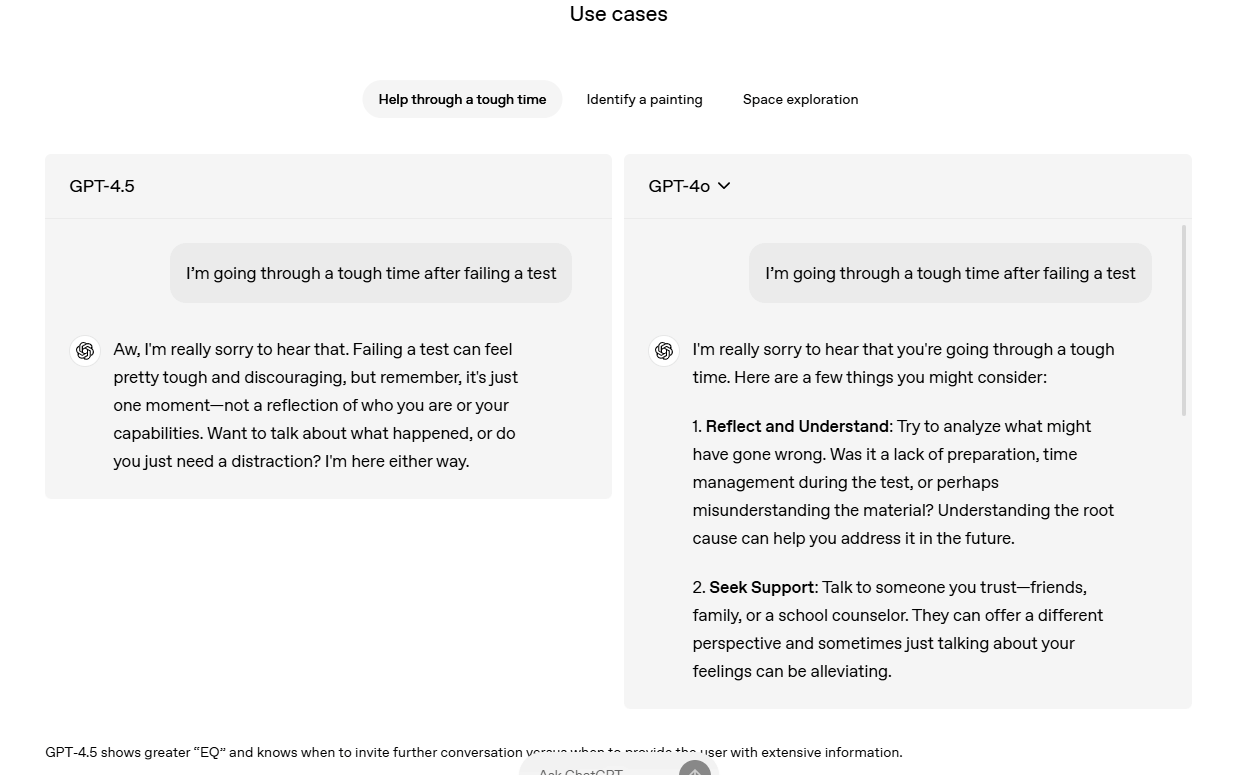Click GPT-4o's intro line about things to consider
This screenshot has width=1246, height=775.
tap(902, 363)
